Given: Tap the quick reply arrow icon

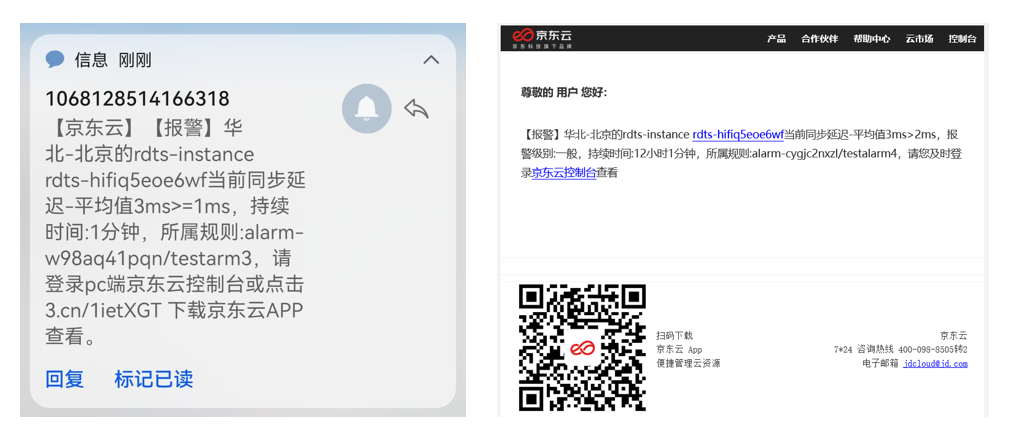Looking at the screenshot, I should pyautogui.click(x=417, y=108).
